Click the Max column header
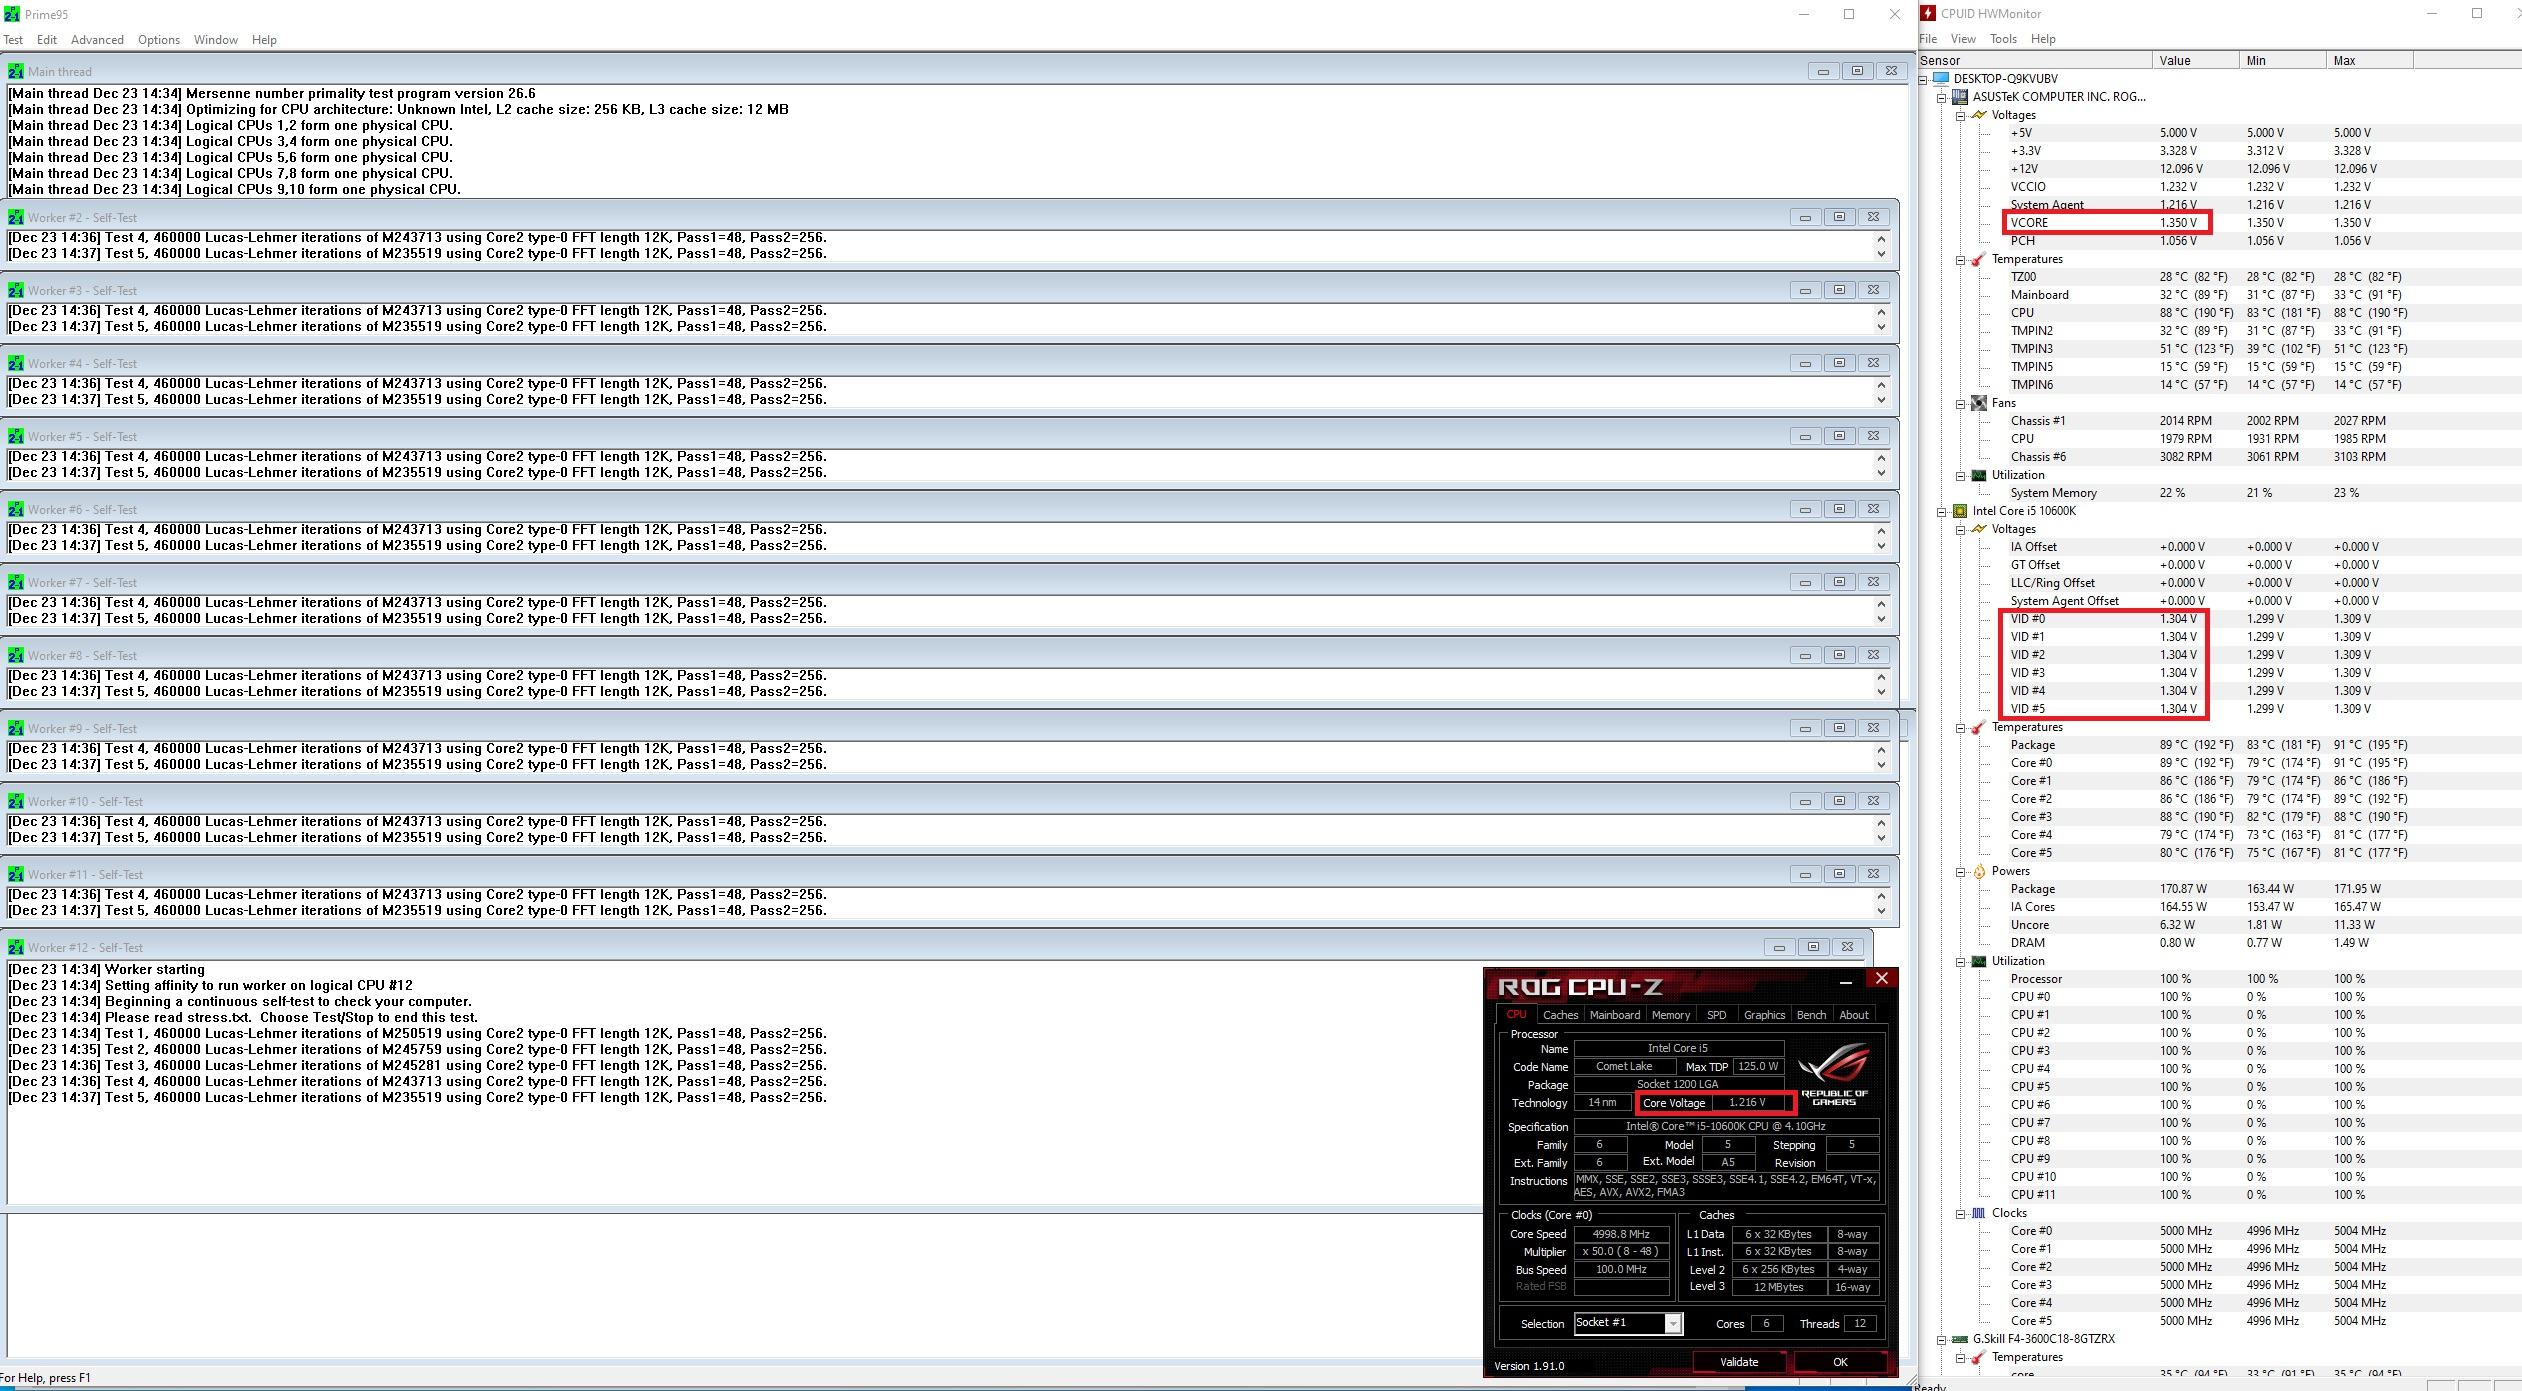The image size is (2522, 1391). [x=2369, y=60]
